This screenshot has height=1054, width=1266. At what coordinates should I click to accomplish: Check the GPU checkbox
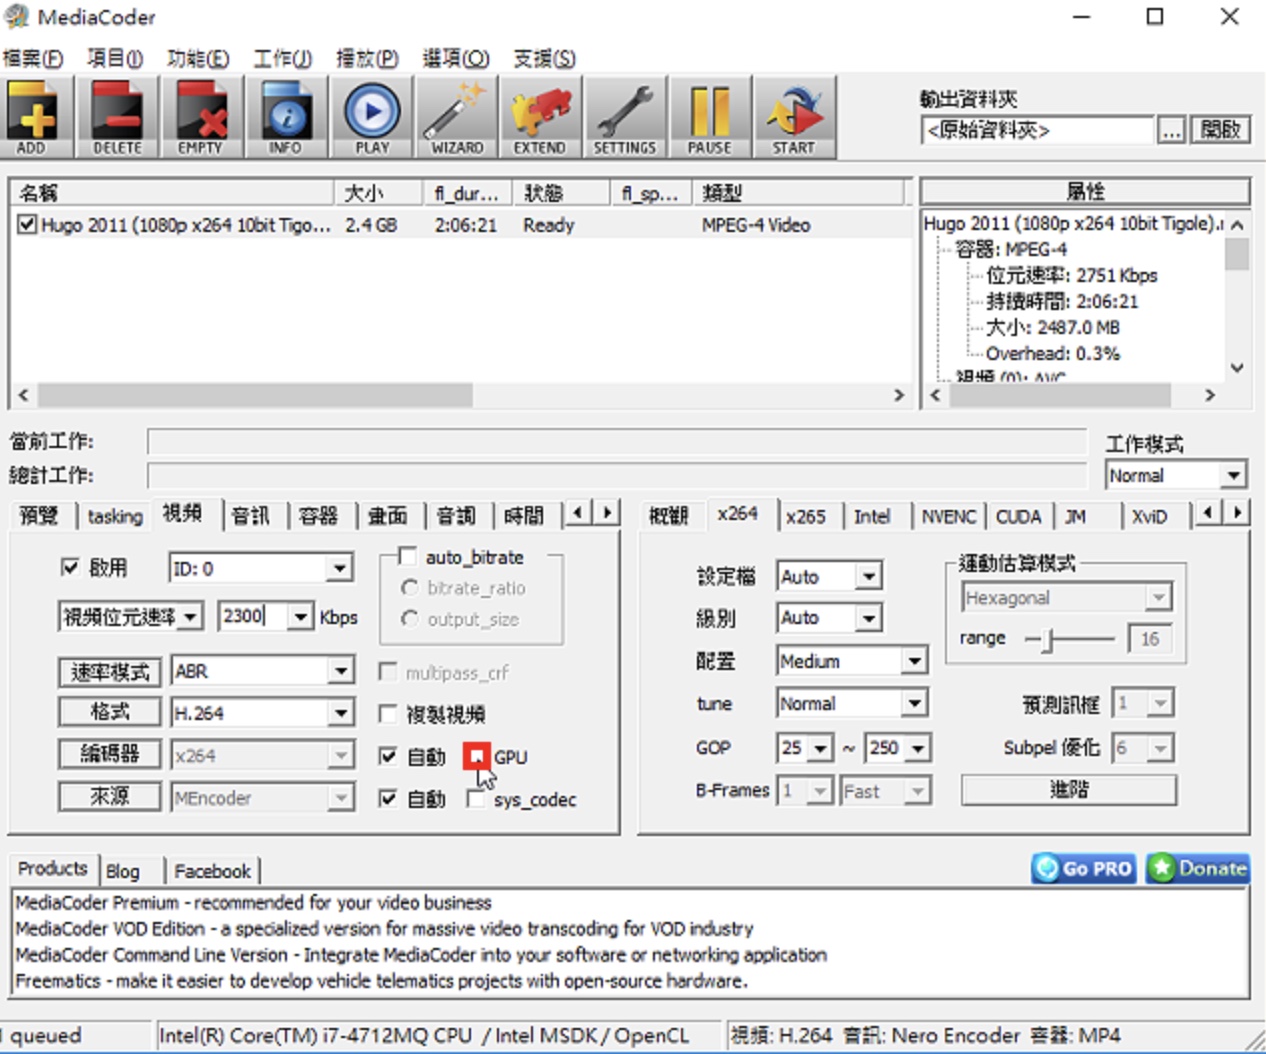pyautogui.click(x=476, y=757)
